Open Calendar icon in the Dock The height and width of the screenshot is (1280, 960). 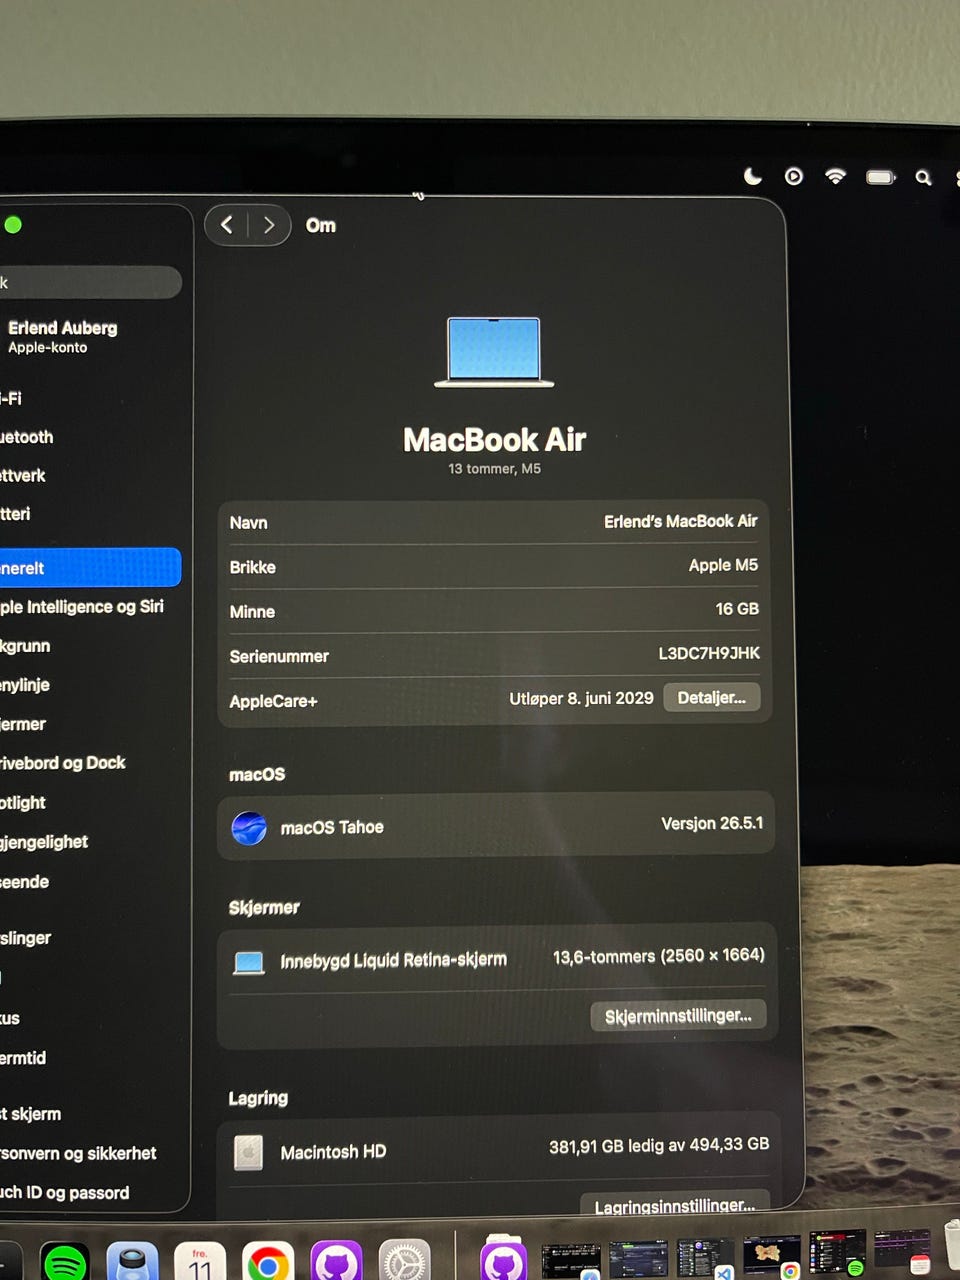(199, 1262)
